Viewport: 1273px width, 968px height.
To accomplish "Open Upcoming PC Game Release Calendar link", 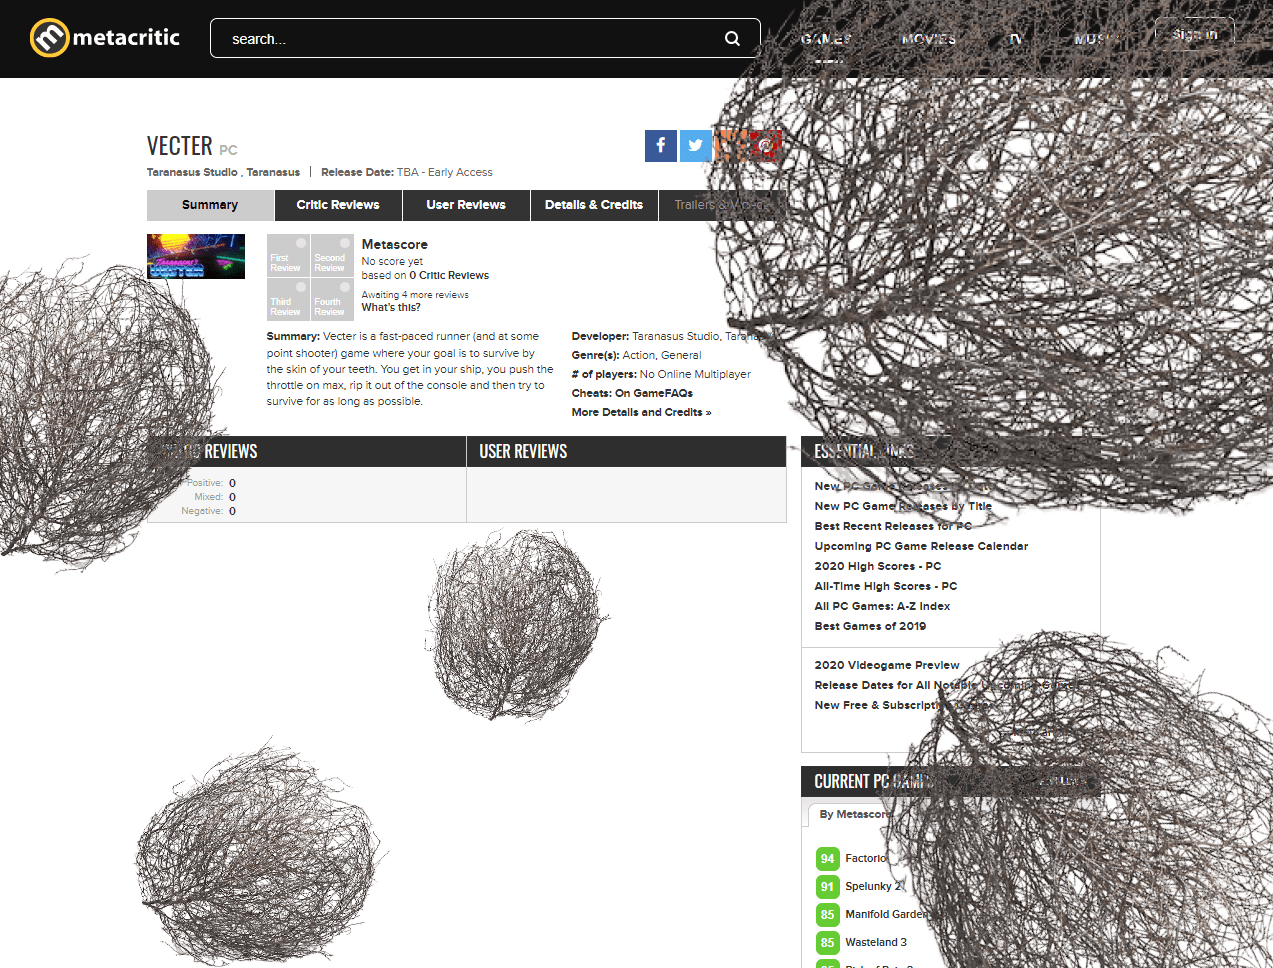I will 921,547.
